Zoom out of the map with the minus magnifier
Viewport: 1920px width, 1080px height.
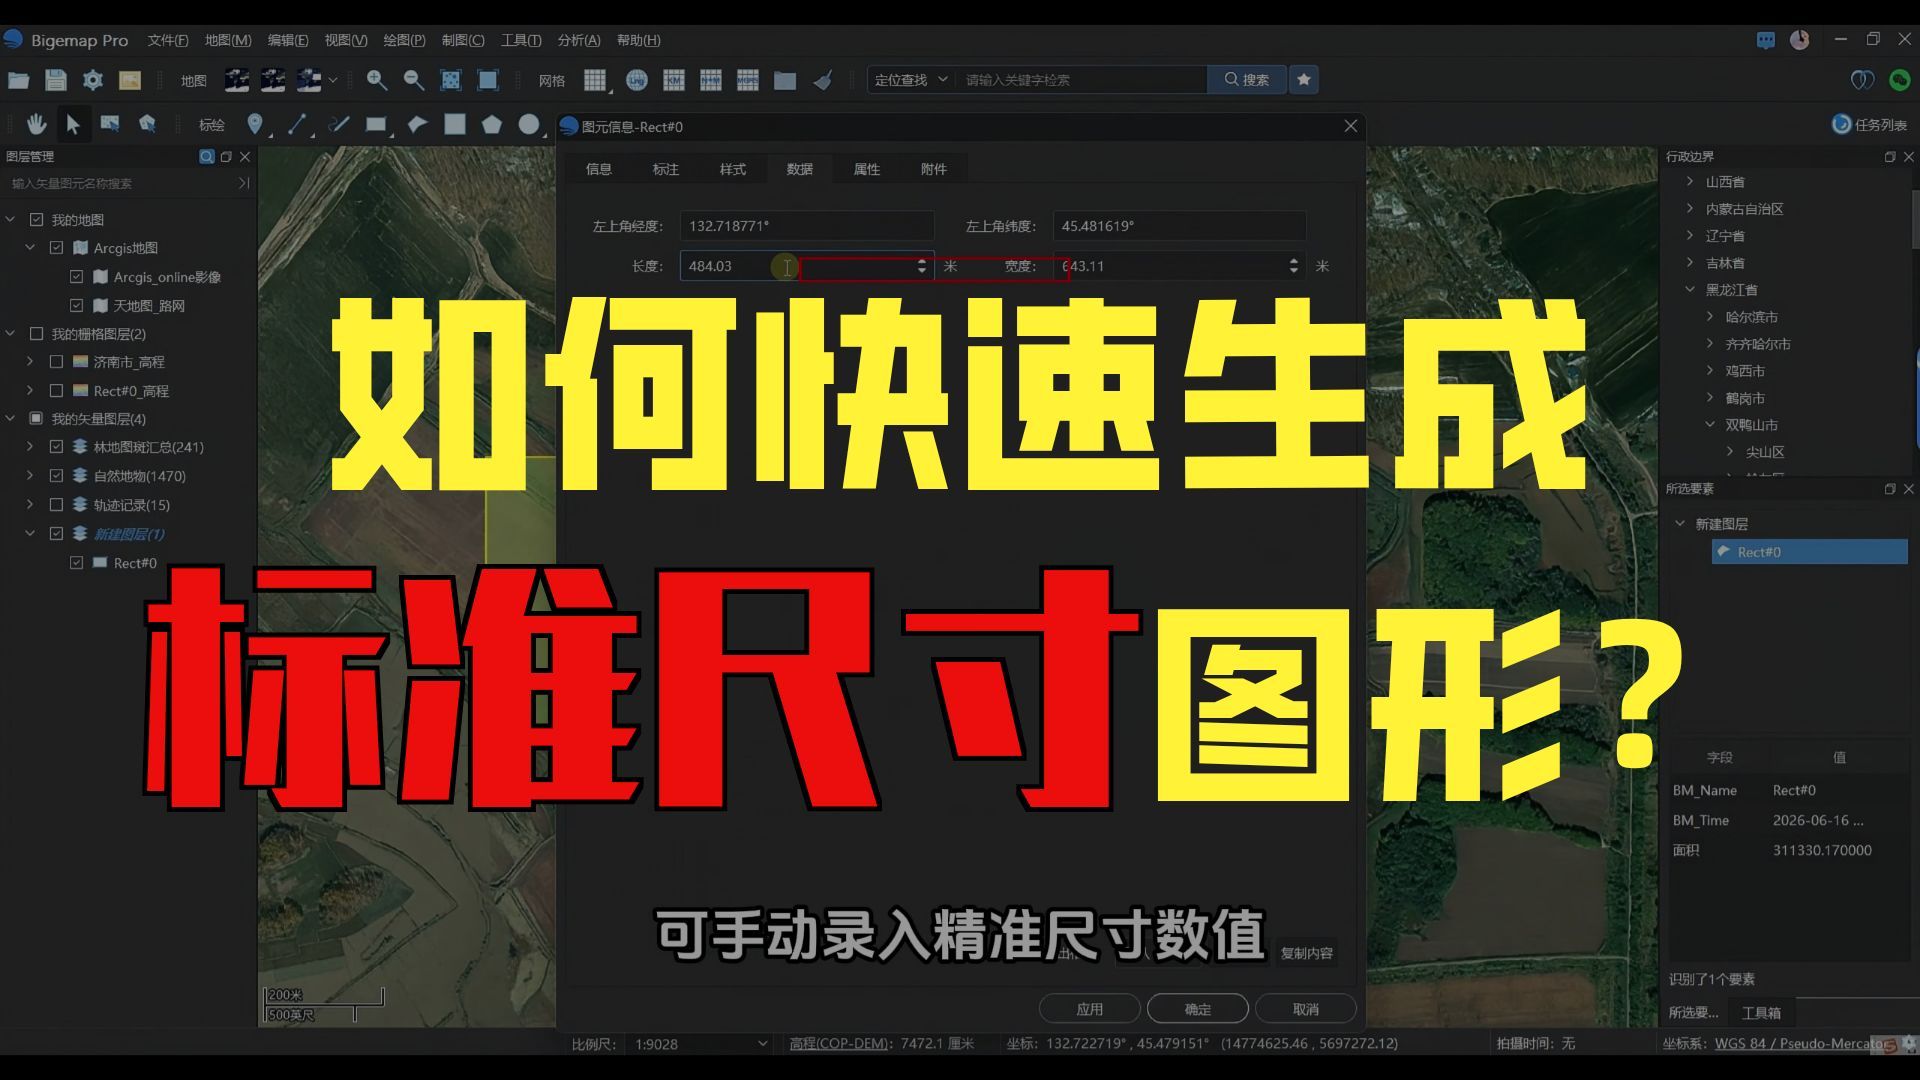coord(413,80)
